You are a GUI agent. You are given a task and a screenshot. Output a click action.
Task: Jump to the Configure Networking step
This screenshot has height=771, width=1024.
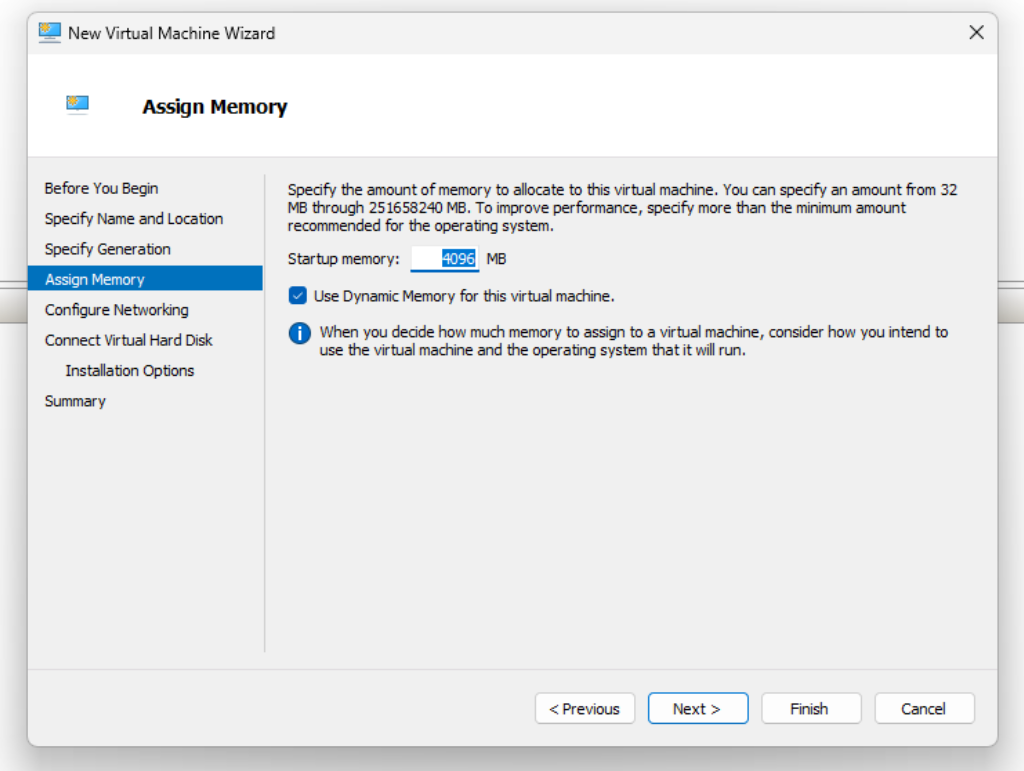point(116,310)
